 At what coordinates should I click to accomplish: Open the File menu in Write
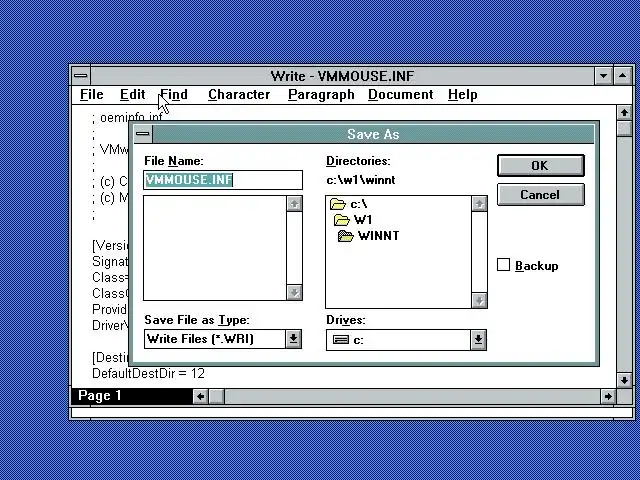tap(91, 95)
